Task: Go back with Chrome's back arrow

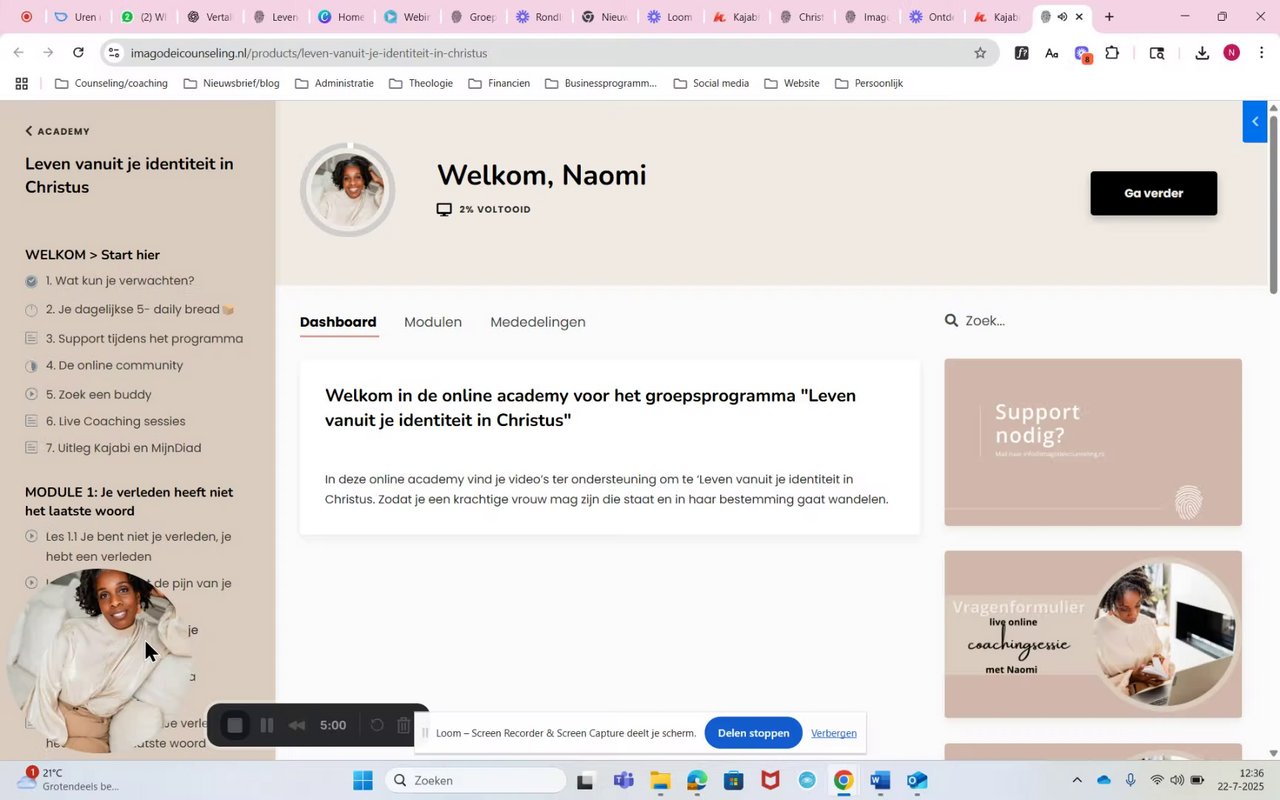Action: point(18,53)
